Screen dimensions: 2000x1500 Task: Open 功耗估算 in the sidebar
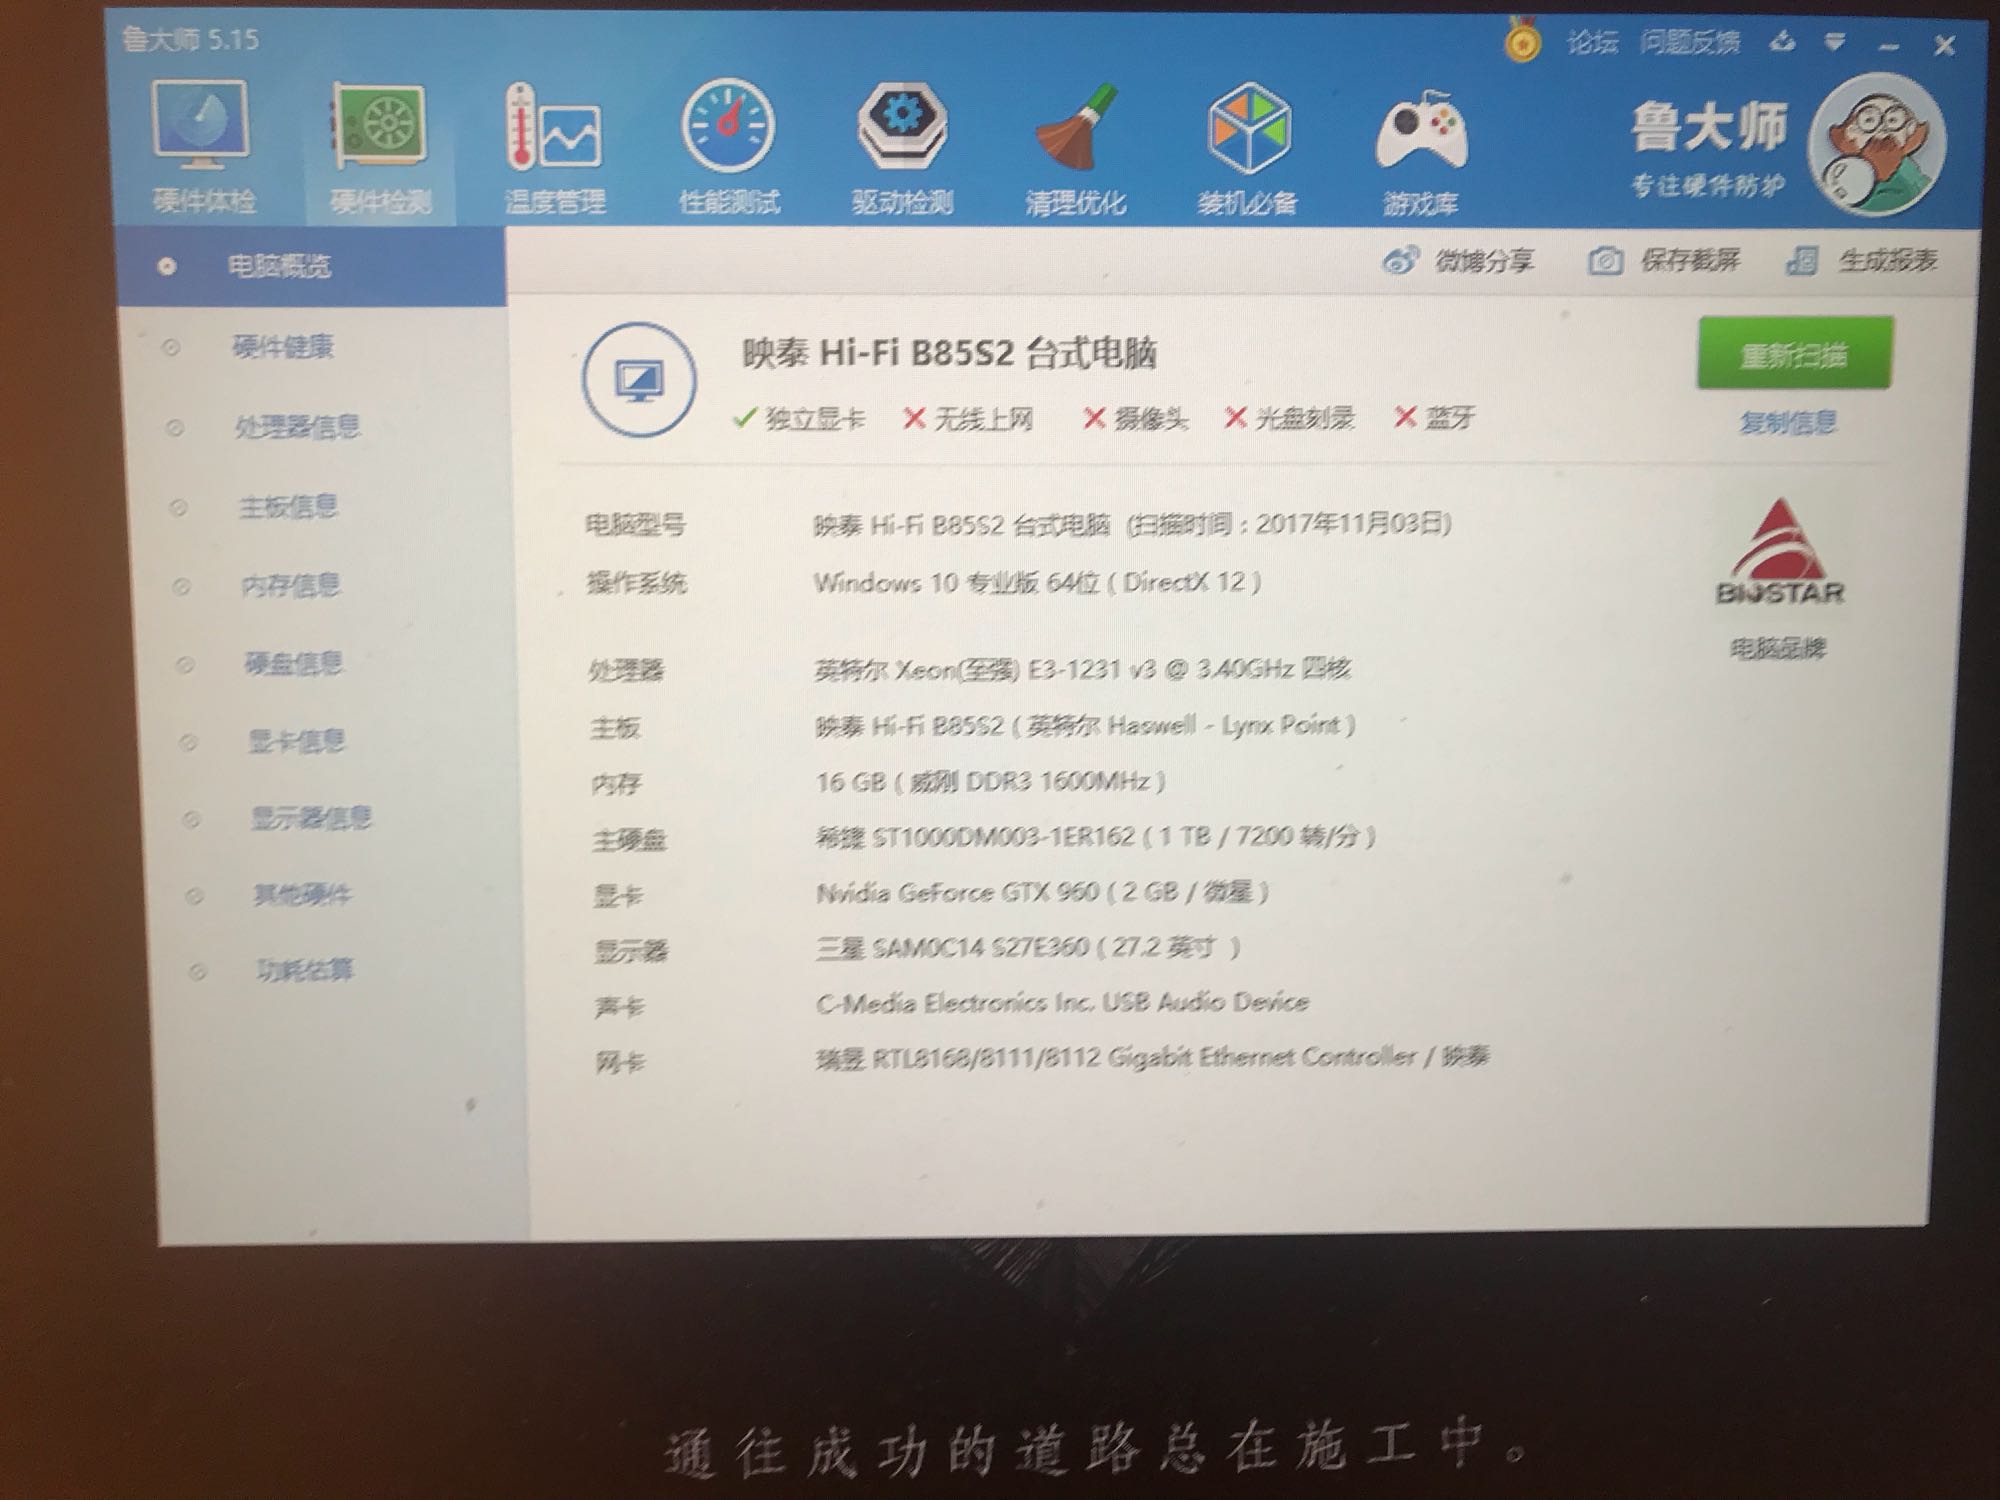305,970
